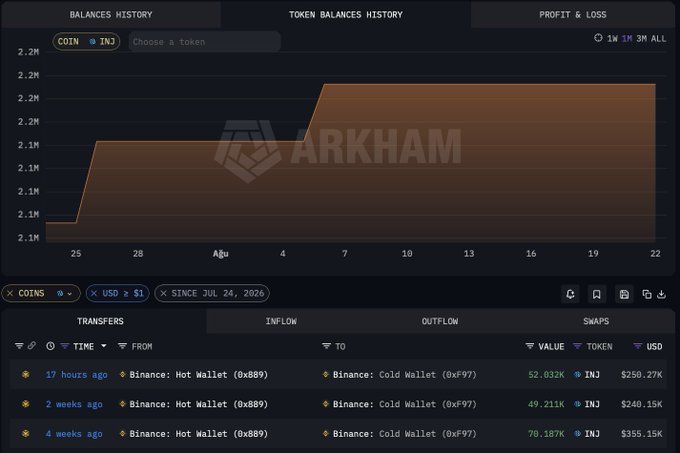Click the alert bell icon

pos(570,294)
